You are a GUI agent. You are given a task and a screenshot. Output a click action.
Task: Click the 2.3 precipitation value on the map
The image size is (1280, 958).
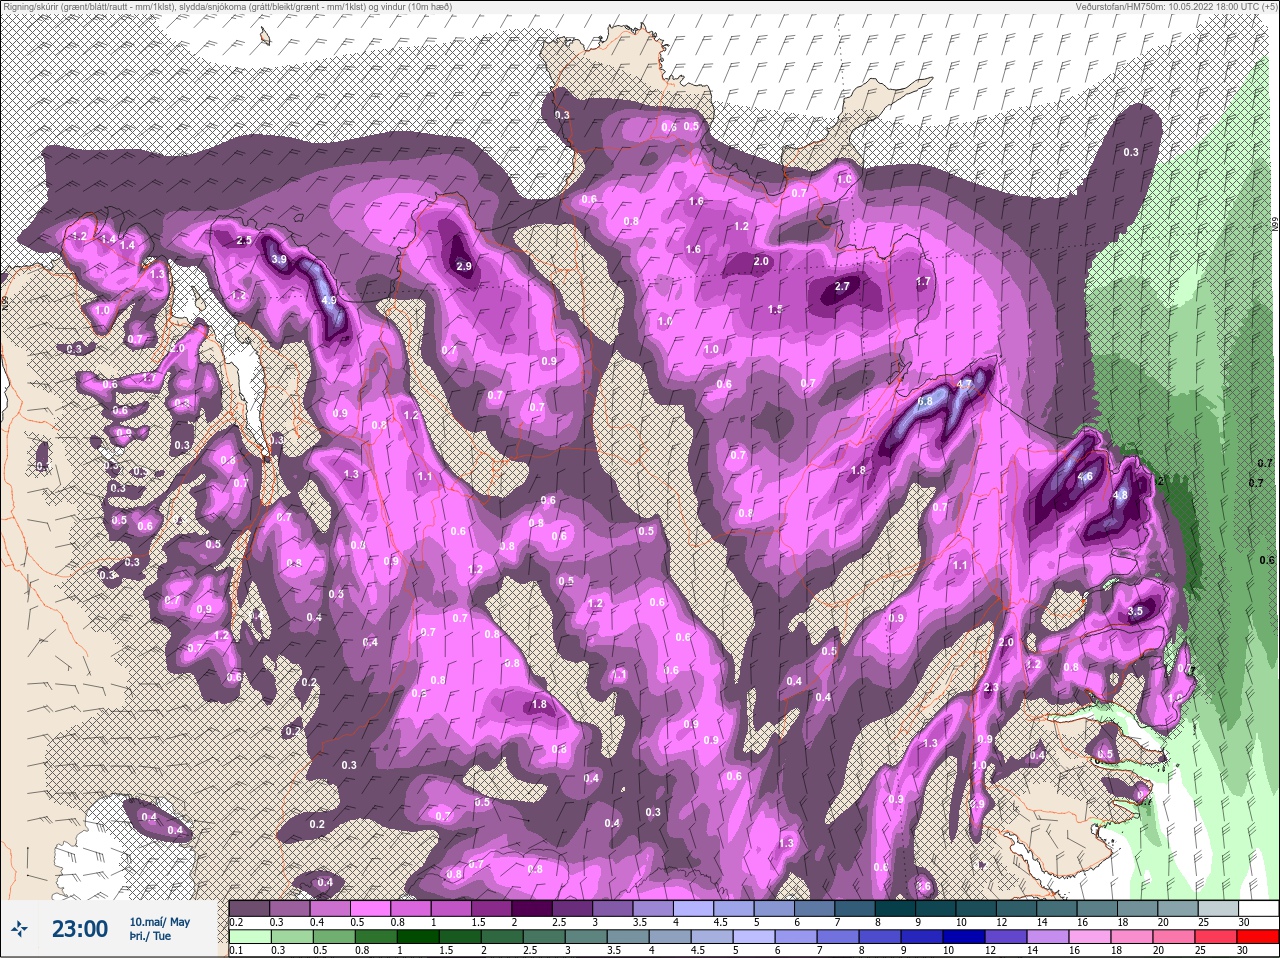click(991, 688)
